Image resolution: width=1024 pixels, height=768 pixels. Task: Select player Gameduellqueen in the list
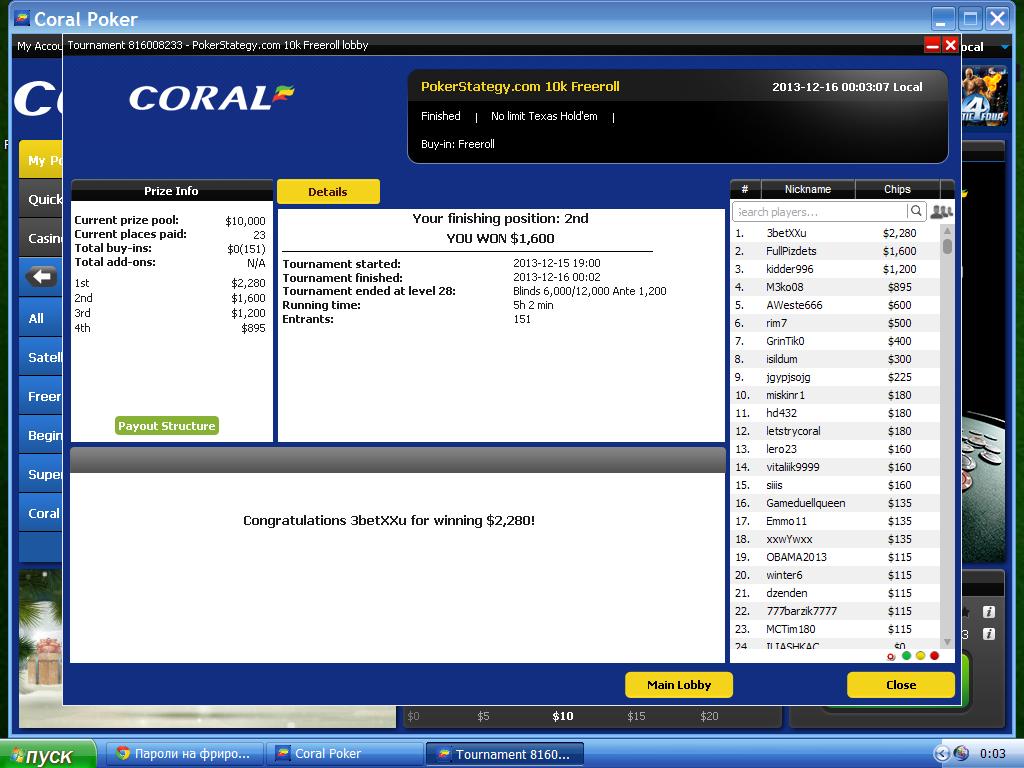(836, 503)
